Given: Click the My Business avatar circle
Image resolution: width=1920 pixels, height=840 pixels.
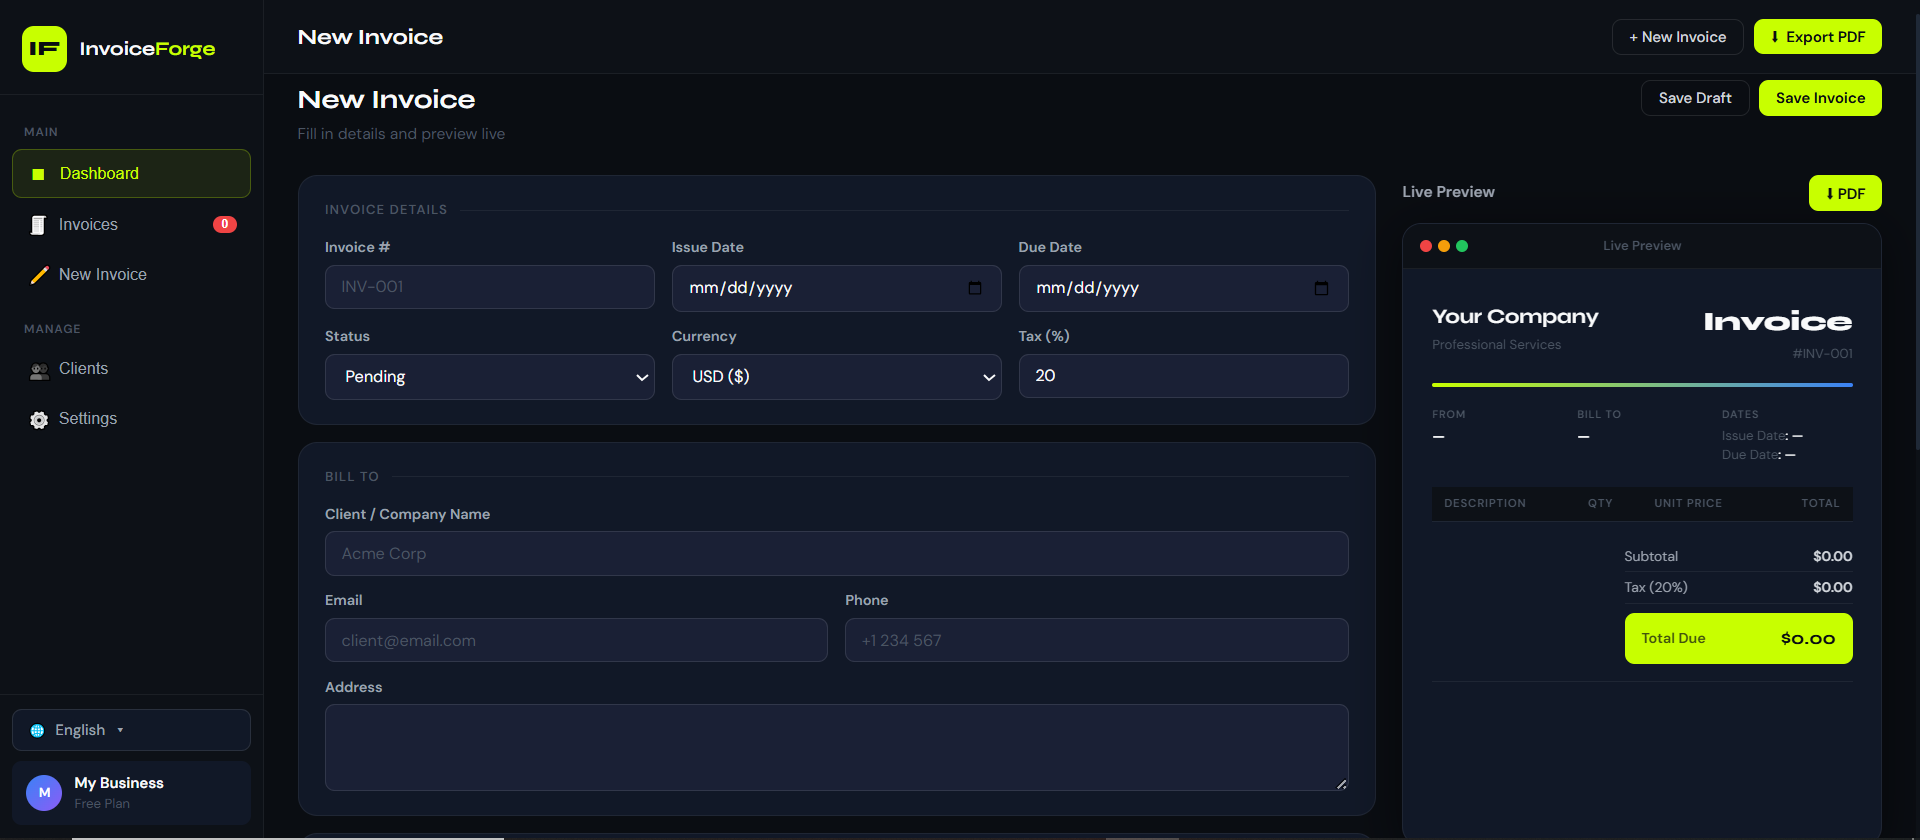Looking at the screenshot, I should [44, 792].
